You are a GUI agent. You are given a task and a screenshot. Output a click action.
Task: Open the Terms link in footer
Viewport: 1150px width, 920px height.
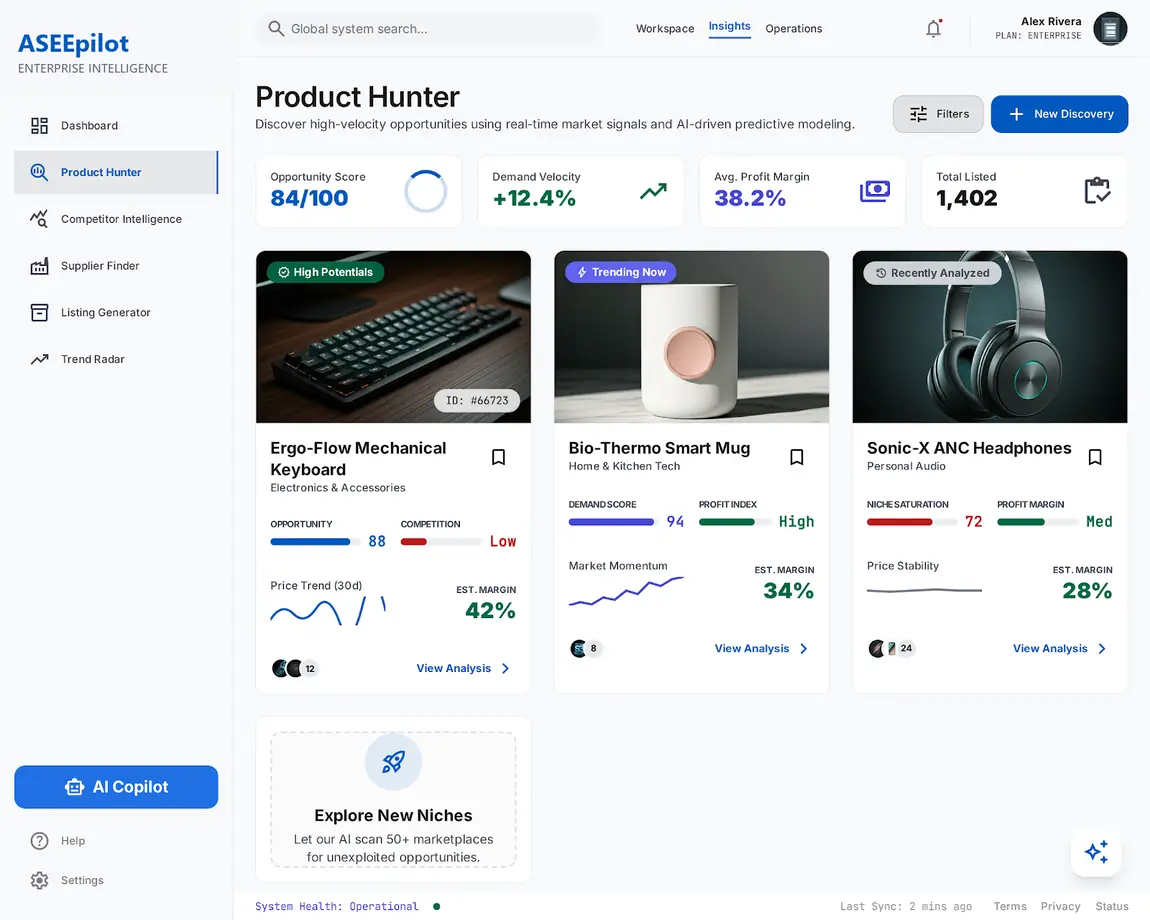1010,907
